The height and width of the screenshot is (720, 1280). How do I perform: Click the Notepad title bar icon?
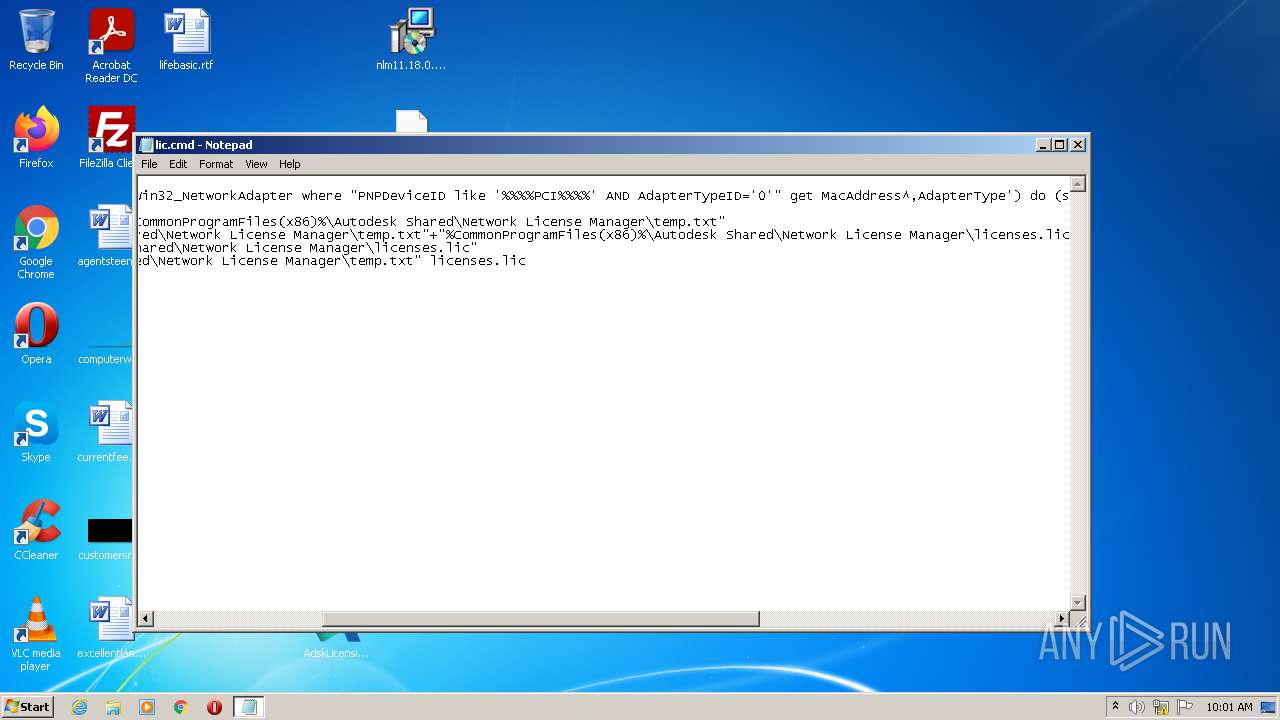(x=146, y=145)
